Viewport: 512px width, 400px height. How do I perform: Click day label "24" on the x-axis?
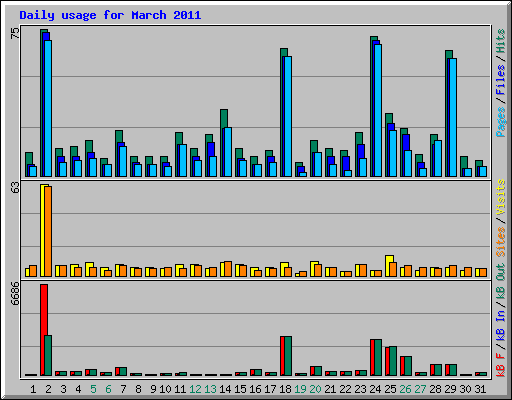coord(375,389)
